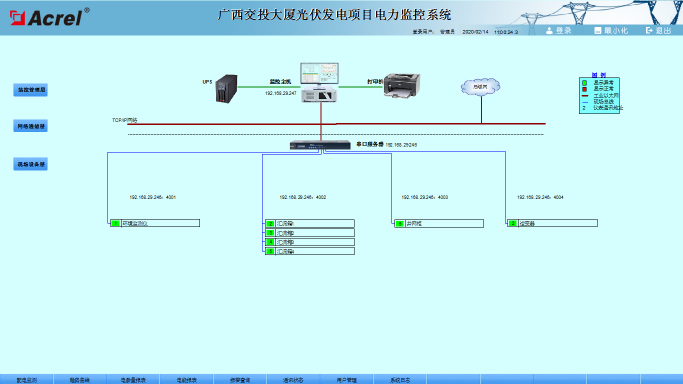Click the 网络通信层 layer button
The image size is (683, 384).
coord(30,126)
